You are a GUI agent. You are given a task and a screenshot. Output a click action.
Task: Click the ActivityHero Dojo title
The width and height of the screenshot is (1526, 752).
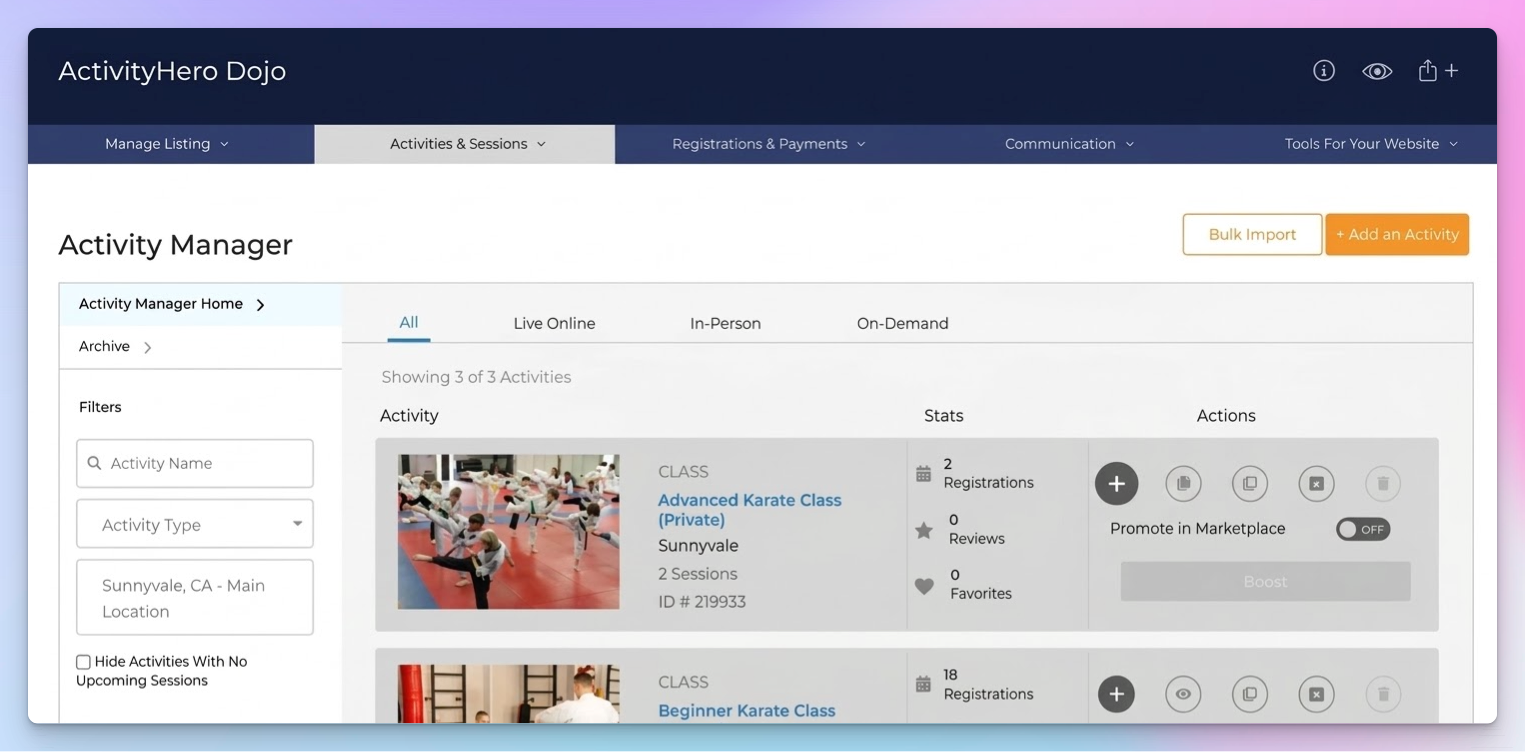[x=172, y=71]
